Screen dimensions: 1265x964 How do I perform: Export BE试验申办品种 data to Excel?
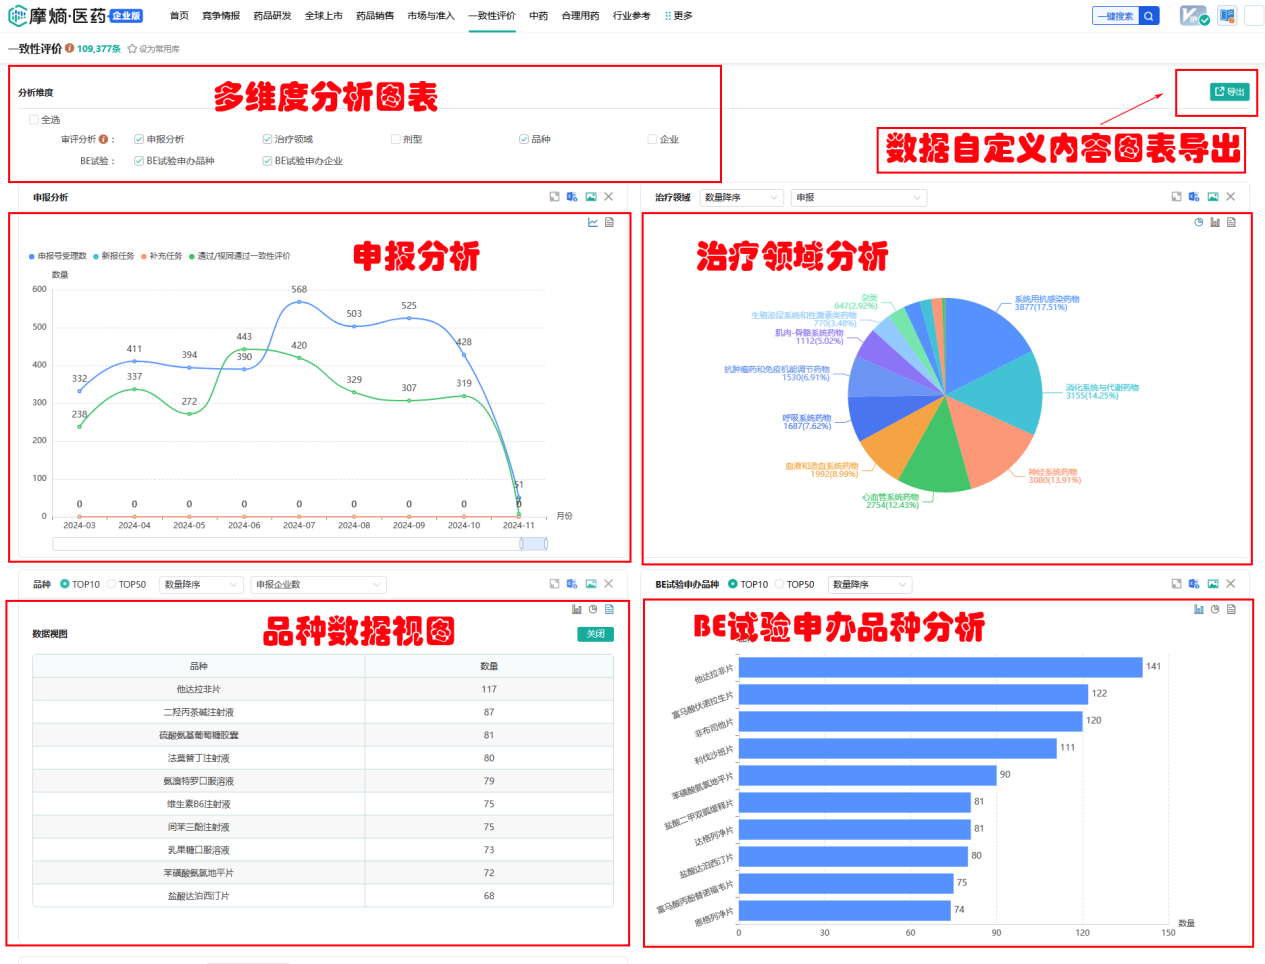point(1194,584)
